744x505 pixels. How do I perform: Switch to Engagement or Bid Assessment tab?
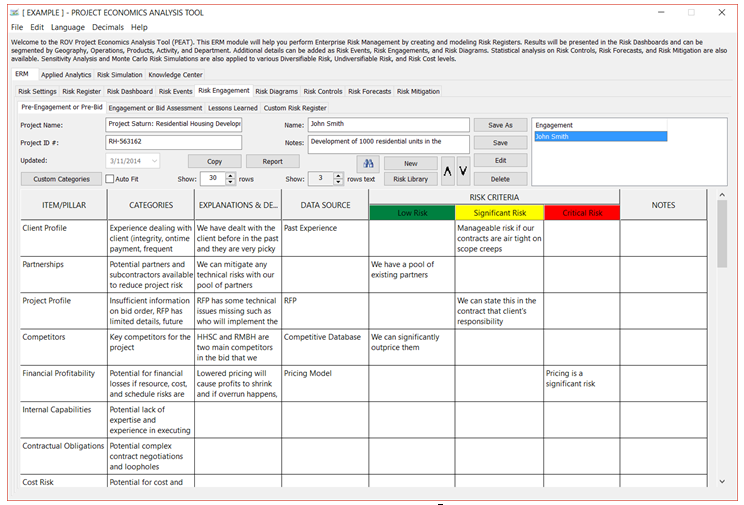pyautogui.click(x=155, y=108)
